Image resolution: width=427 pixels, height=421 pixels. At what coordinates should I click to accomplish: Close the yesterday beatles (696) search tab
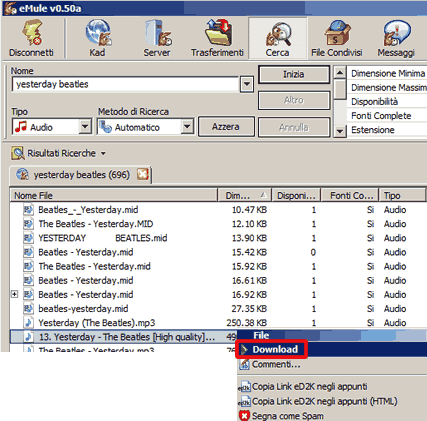pos(143,174)
